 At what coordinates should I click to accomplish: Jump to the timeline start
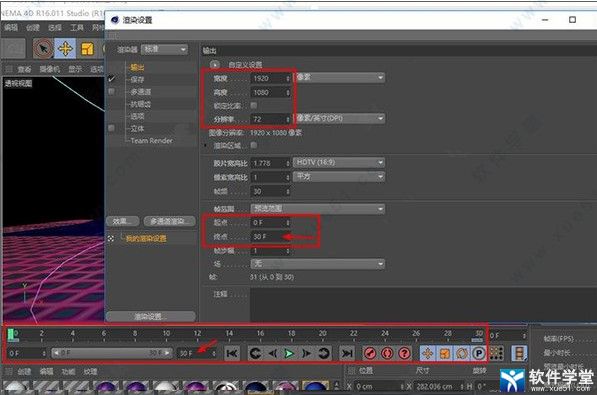tap(231, 353)
